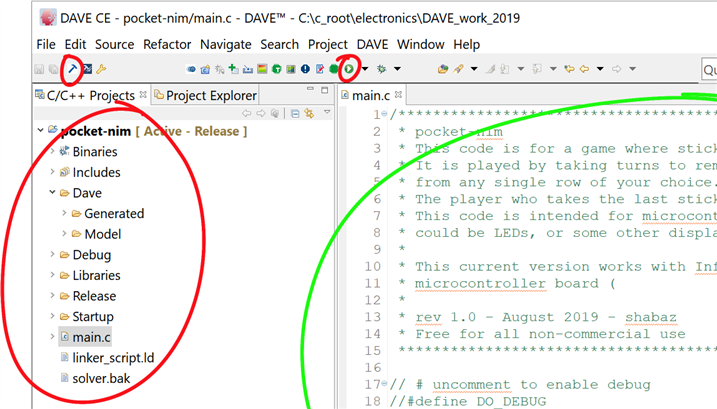This screenshot has height=409, width=717.
Task: Open the DAVE menu
Action: pyautogui.click(x=372, y=44)
